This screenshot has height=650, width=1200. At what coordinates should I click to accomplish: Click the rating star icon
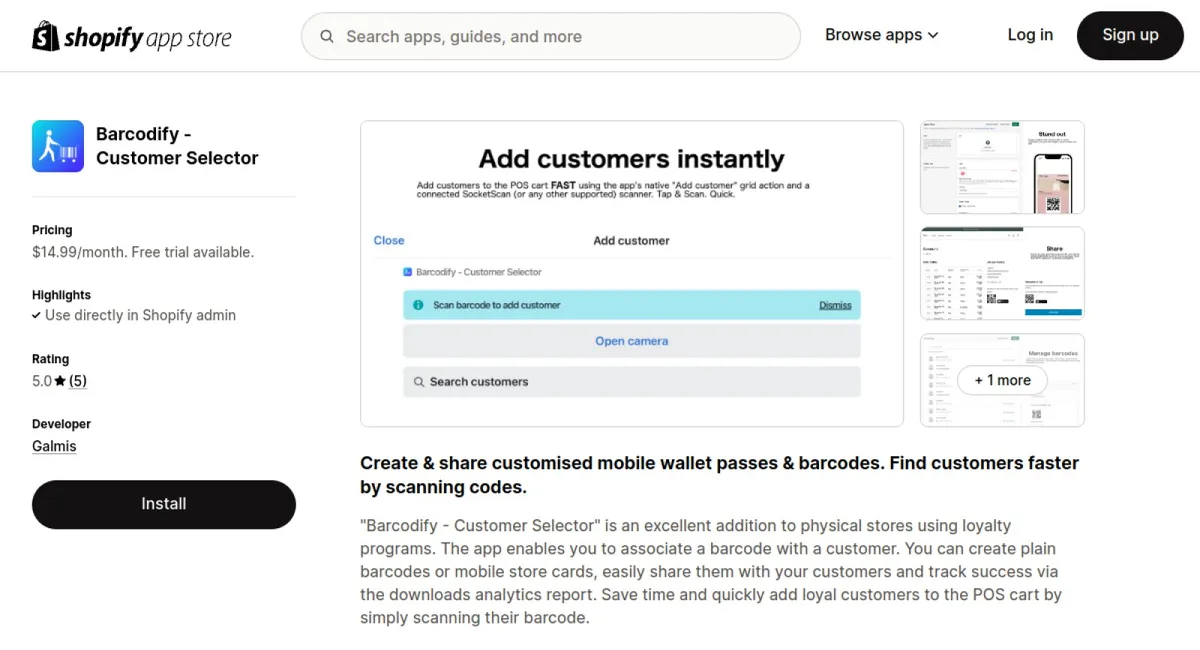[60, 381]
